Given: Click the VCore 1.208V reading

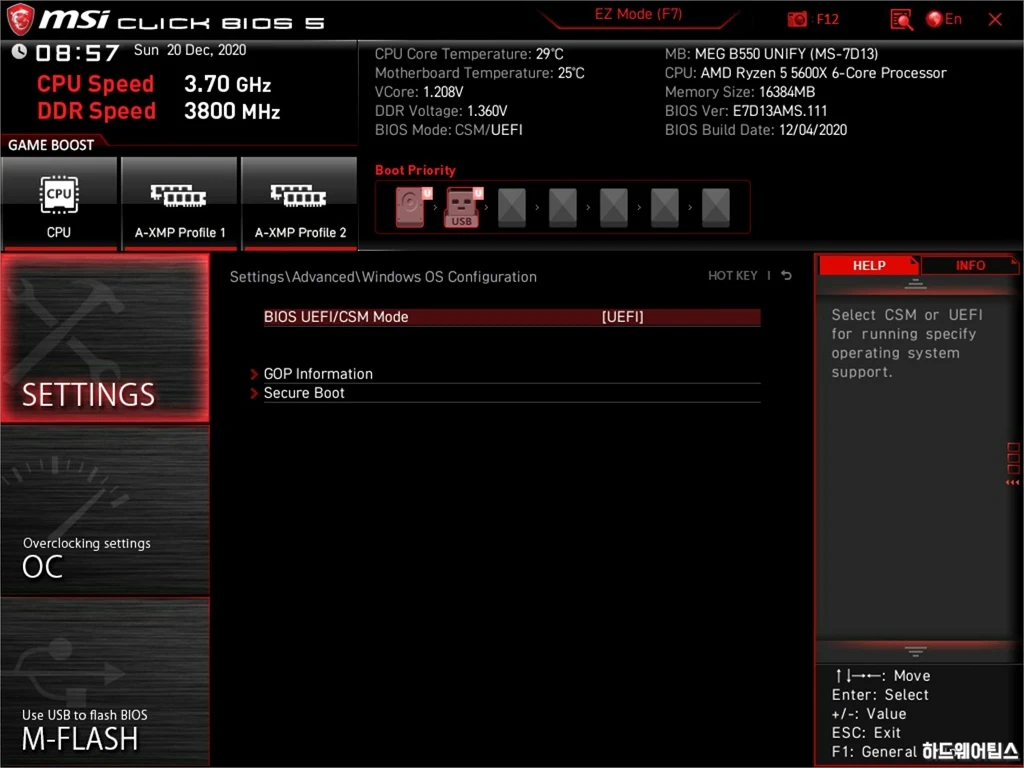Looking at the screenshot, I should [x=419, y=92].
